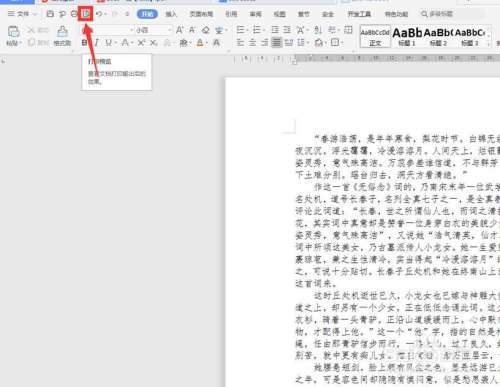This screenshot has height=387, width=500.
Task: Open the 开发工具 ribbon tab
Action: (359, 14)
